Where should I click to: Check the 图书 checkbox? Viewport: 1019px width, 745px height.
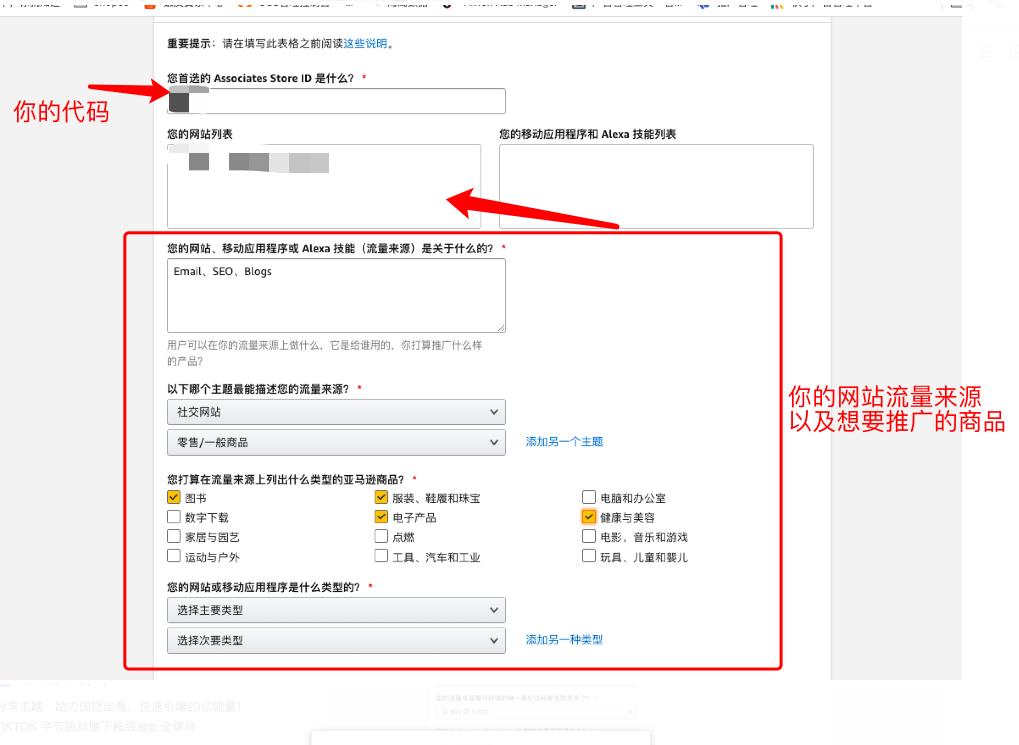coord(174,497)
